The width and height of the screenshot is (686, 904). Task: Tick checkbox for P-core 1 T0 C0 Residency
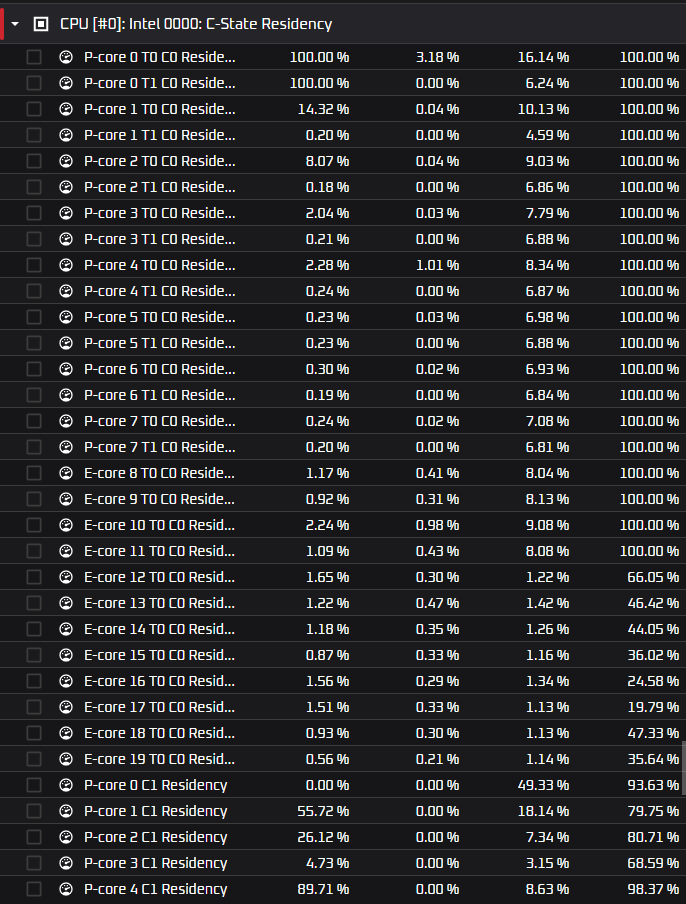point(34,109)
